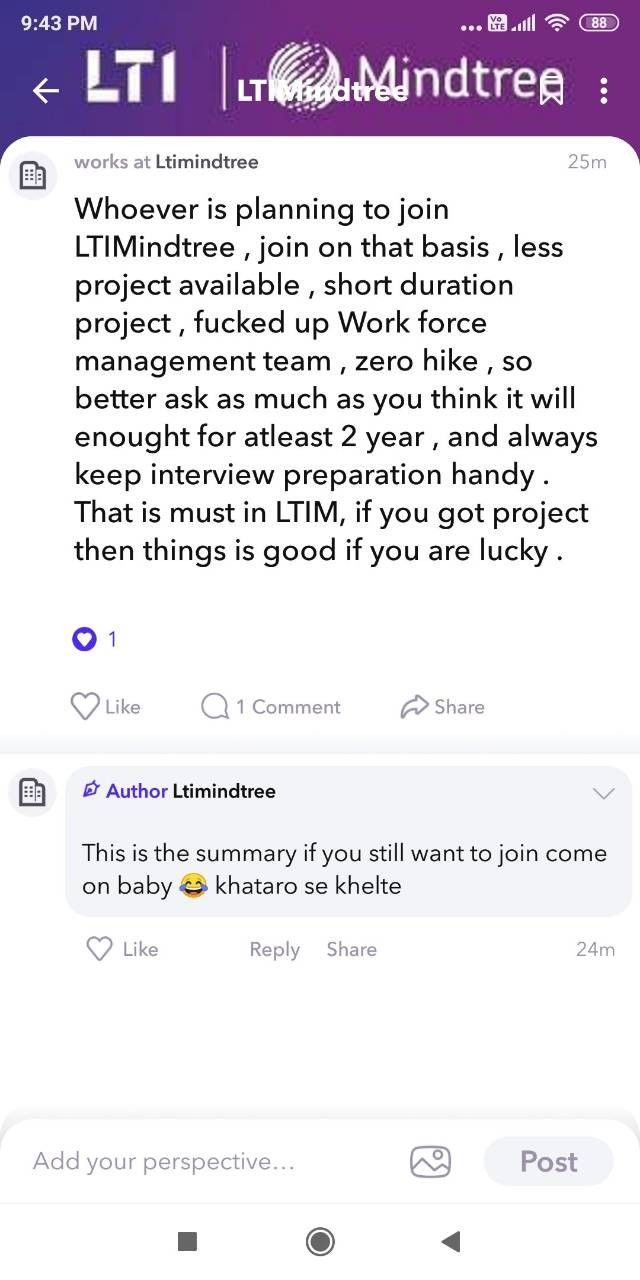
Task: View the purple heart reaction count
Action: 86,639
